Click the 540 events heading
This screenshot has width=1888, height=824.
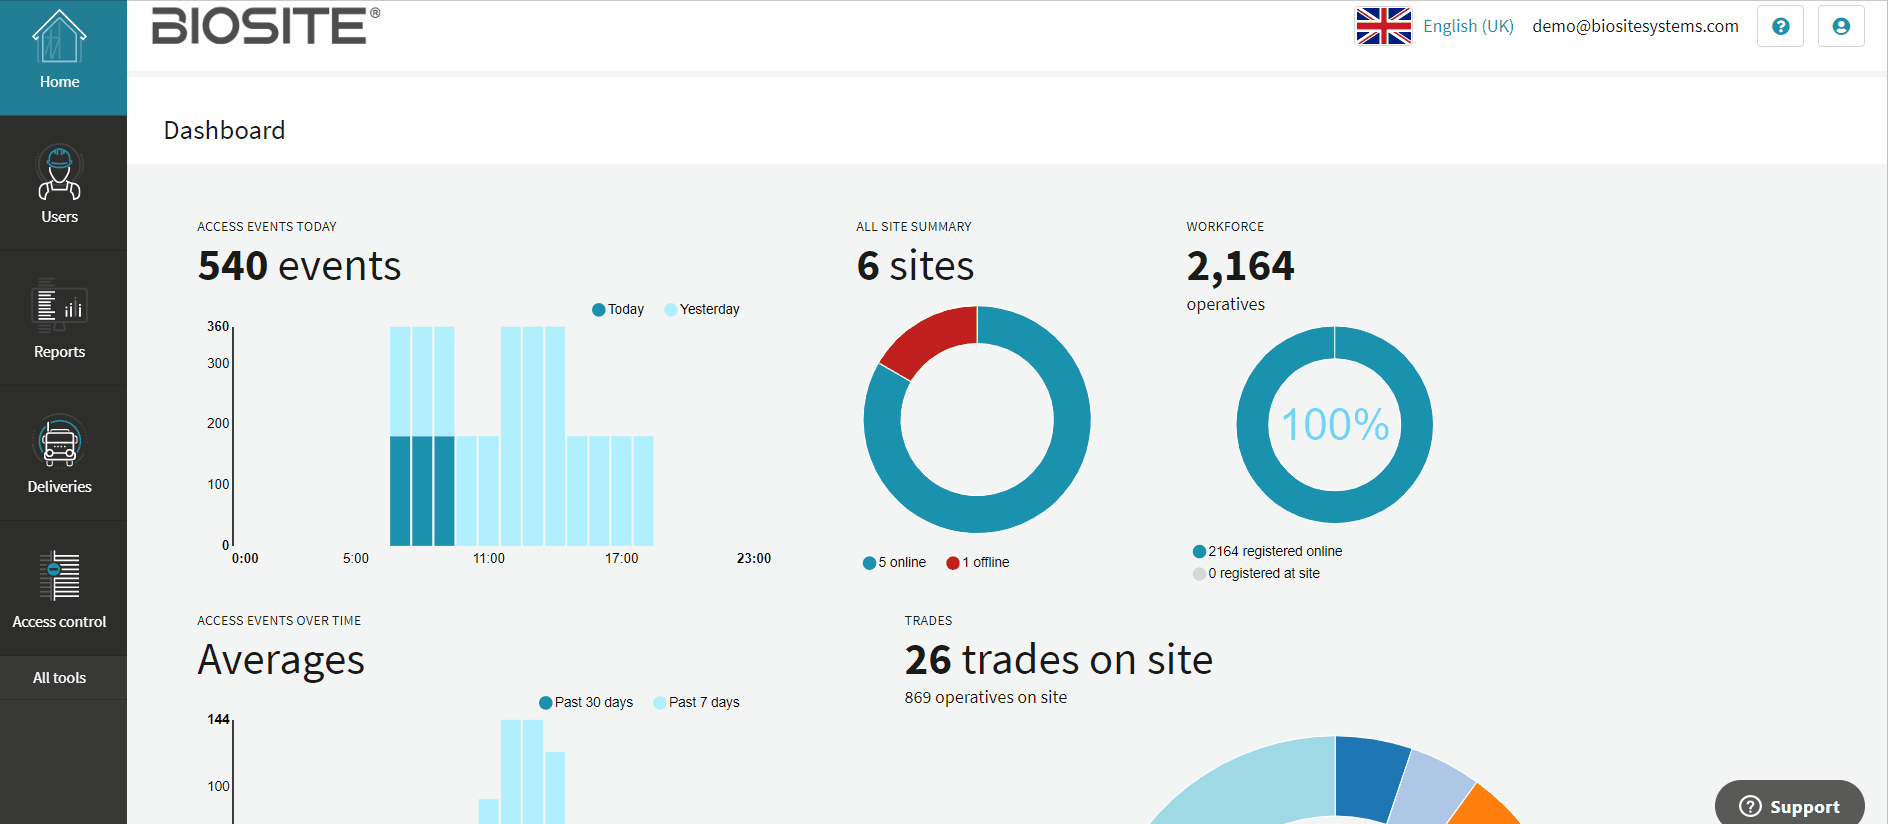tap(299, 266)
